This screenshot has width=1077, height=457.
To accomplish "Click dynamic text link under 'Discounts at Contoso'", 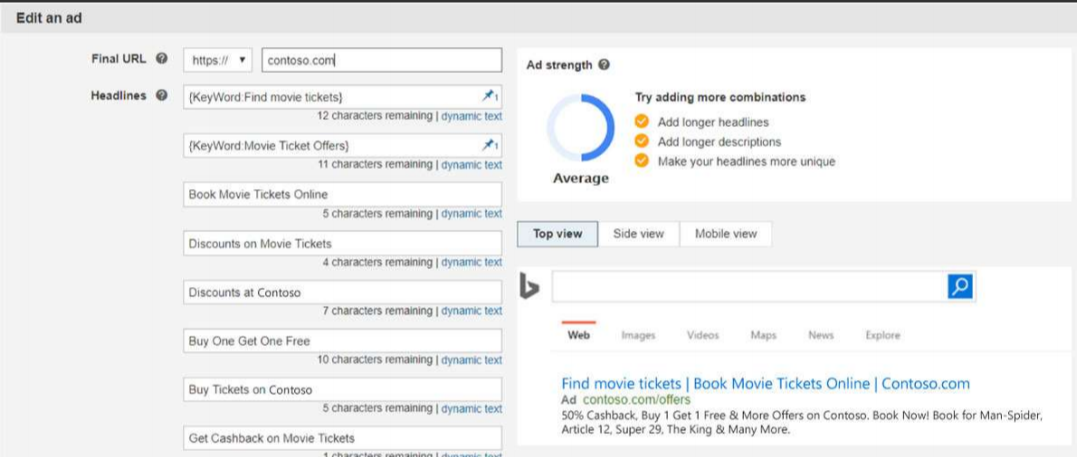I will point(471,311).
